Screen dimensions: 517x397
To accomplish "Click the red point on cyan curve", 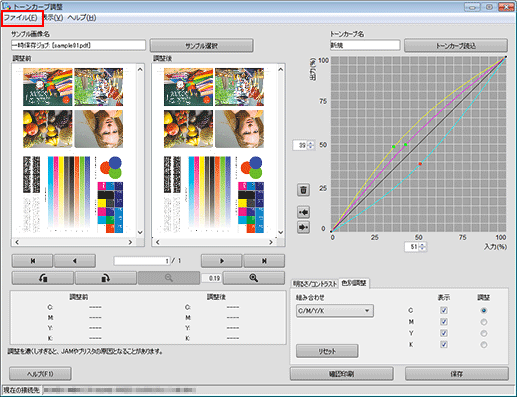I will click(x=420, y=164).
